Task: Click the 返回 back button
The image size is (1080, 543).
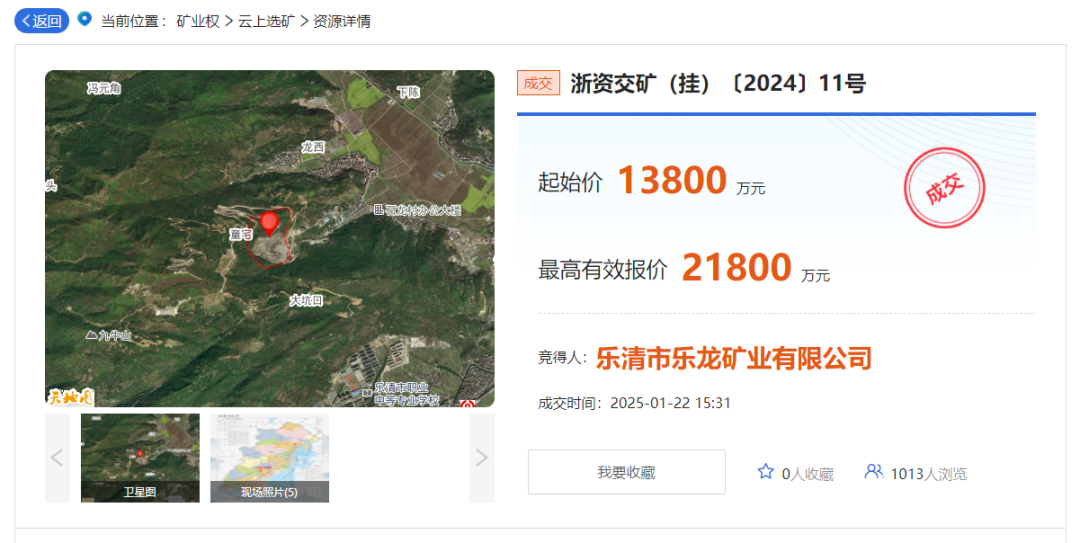Action: click(41, 21)
